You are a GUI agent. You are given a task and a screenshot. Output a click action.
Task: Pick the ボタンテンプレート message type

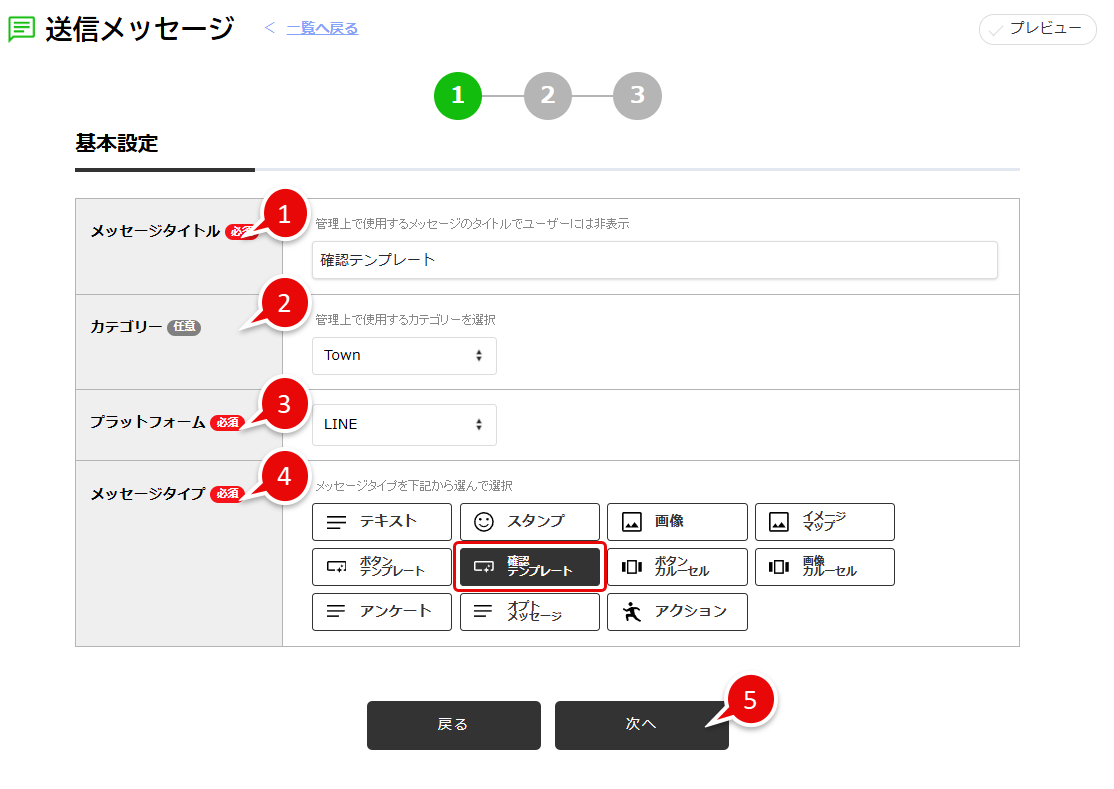tap(381, 566)
